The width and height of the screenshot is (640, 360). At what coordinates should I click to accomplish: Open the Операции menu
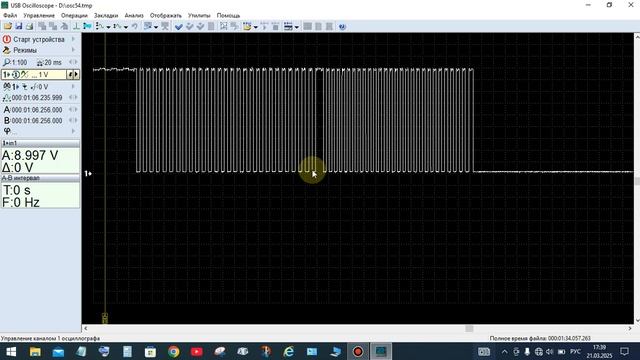pyautogui.click(x=74, y=16)
